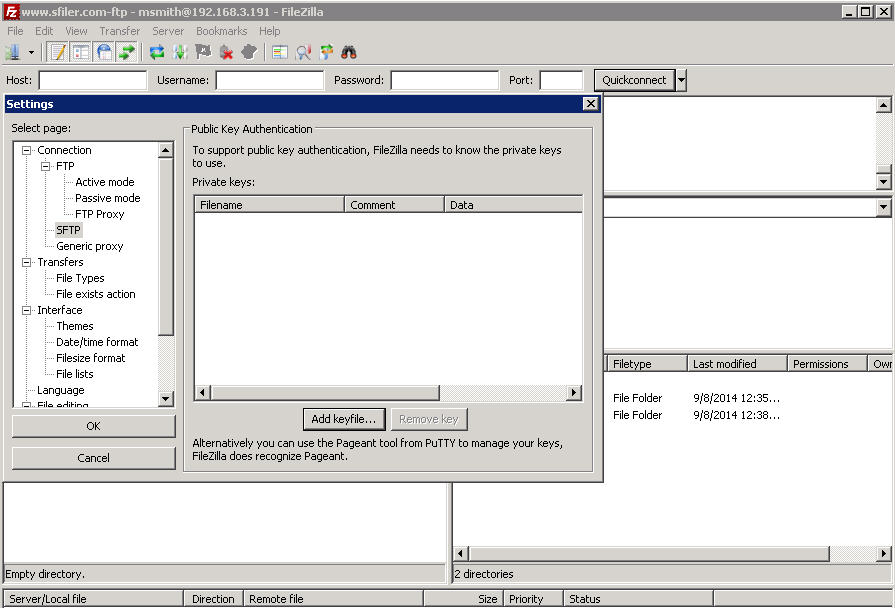Collapse the Interface tree node
Viewport: 895px width, 608px height.
[26, 310]
